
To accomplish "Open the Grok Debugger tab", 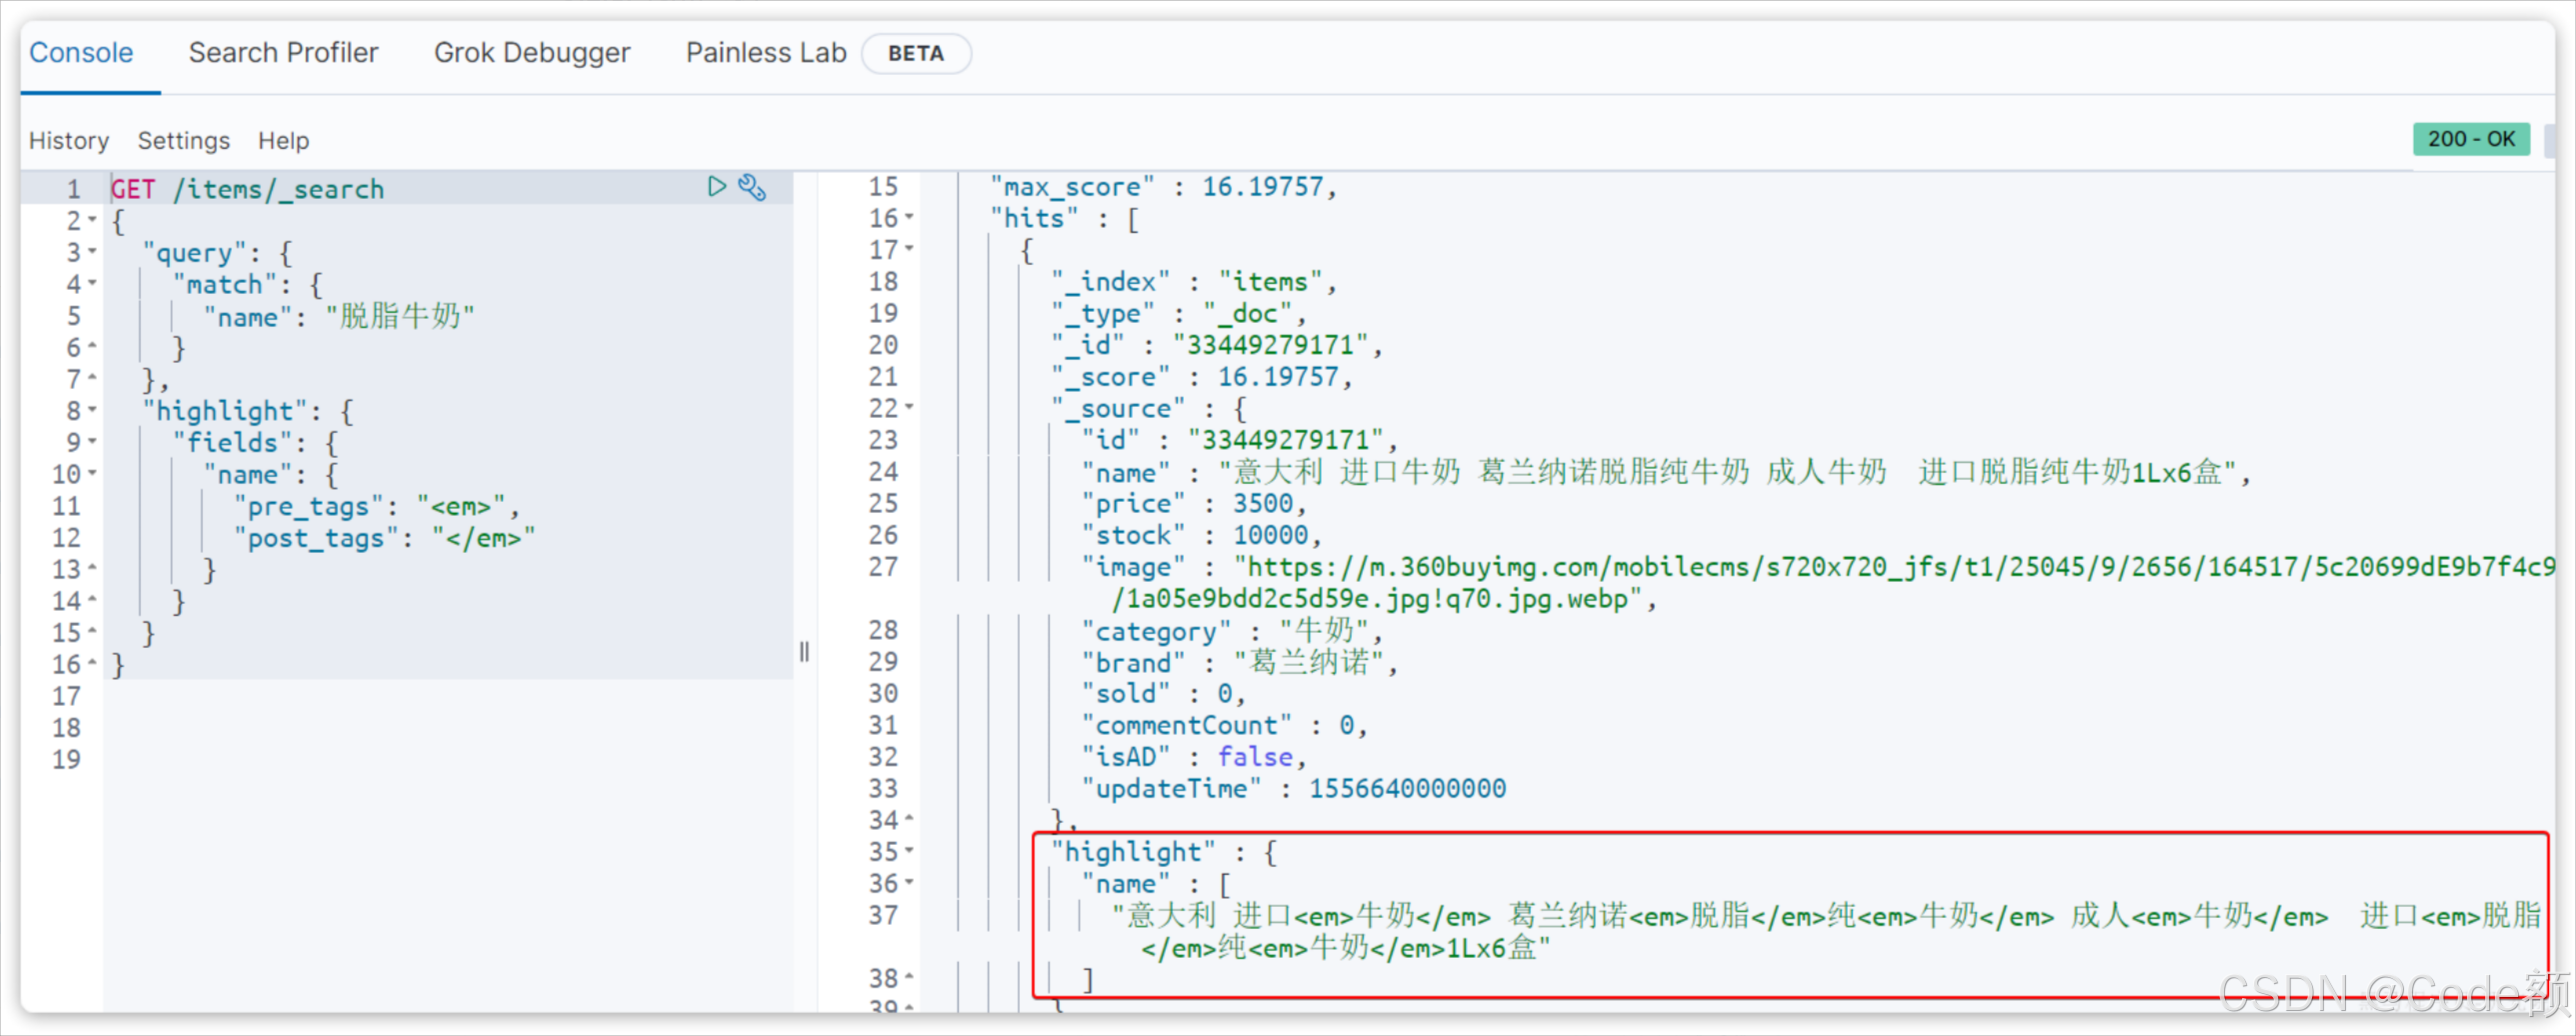I will point(532,53).
